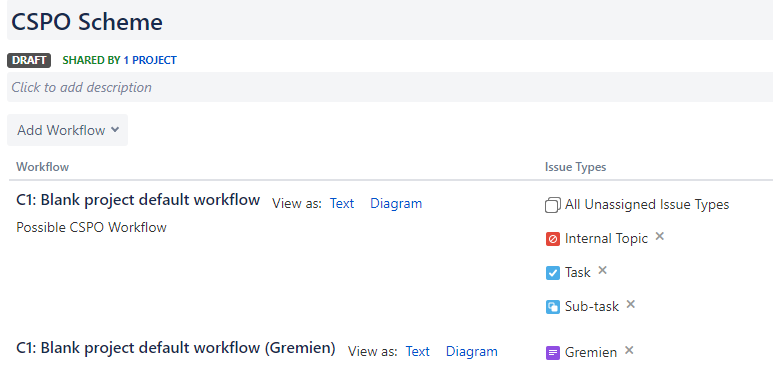Click the CSPO Scheme title
This screenshot has width=773, height=388.
click(x=87, y=22)
